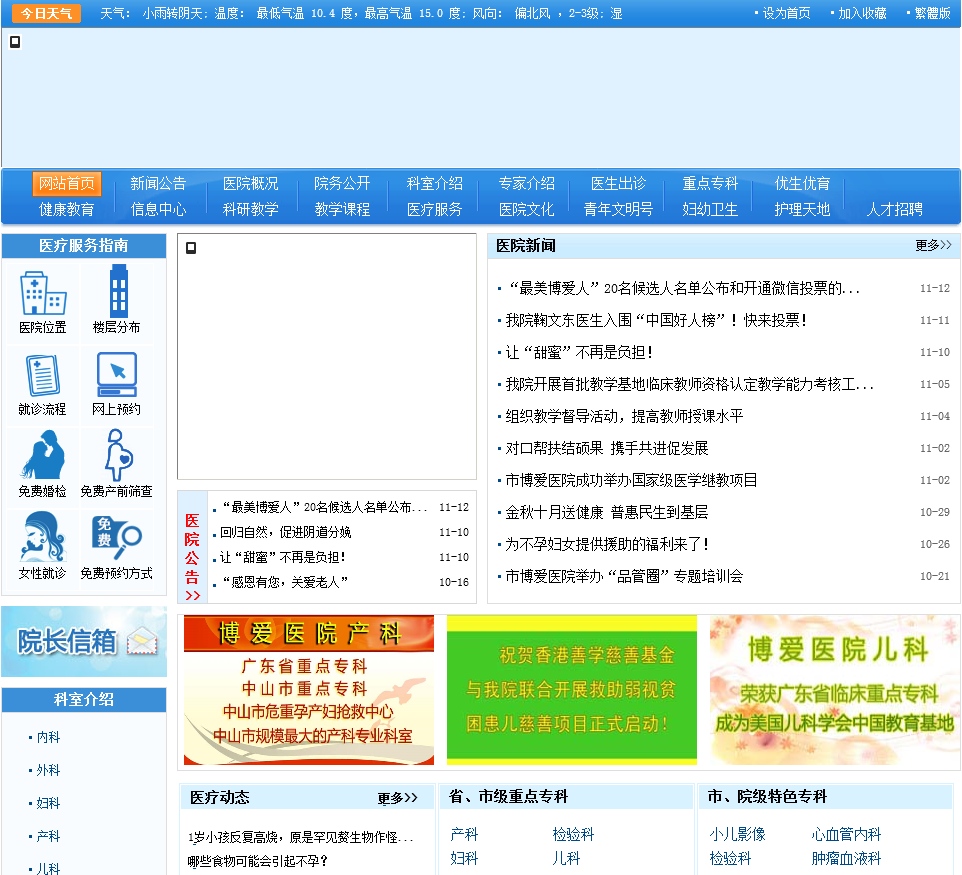Open 护理天地 navigation item
The width and height of the screenshot is (962, 875).
point(802,209)
